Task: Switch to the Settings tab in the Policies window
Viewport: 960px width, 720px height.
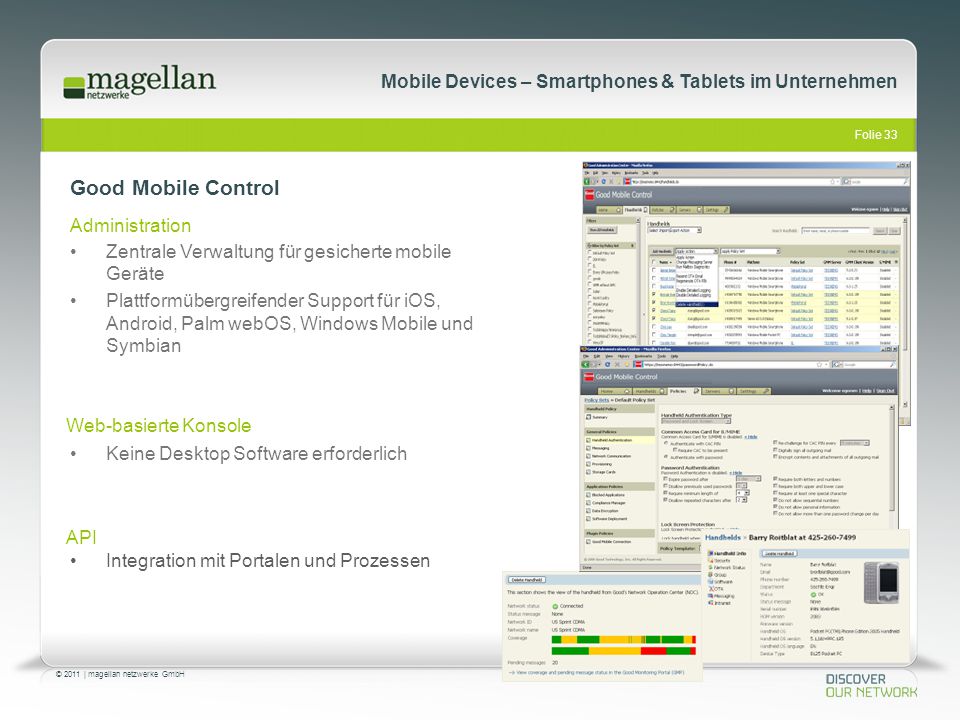Action: coord(753,391)
